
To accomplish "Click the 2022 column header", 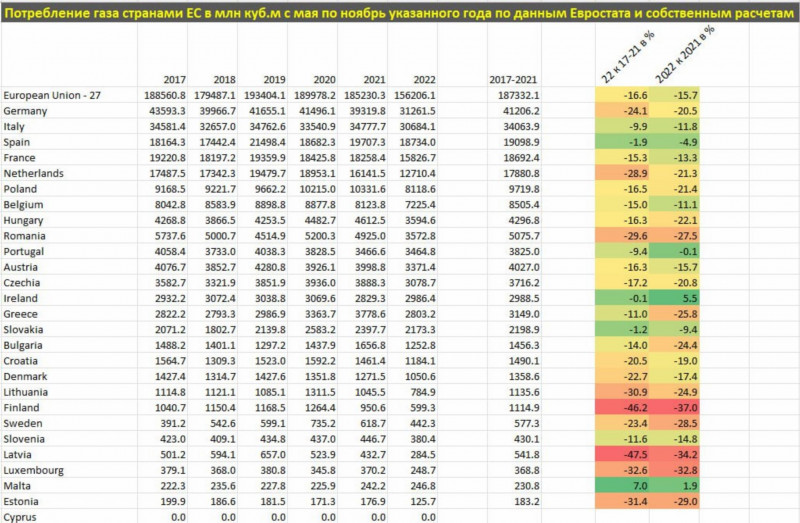I will (424, 80).
